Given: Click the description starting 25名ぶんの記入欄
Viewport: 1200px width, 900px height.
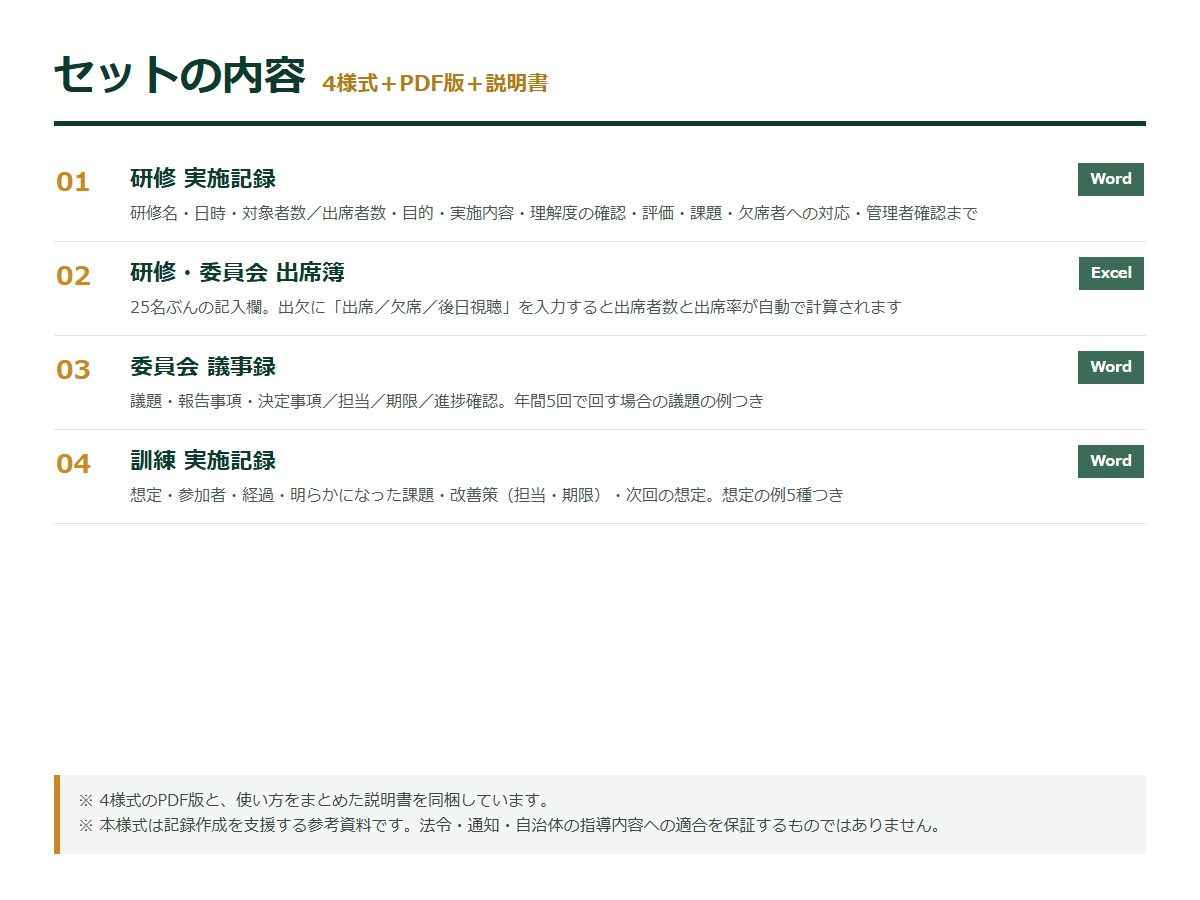Looking at the screenshot, I should pos(516,307).
